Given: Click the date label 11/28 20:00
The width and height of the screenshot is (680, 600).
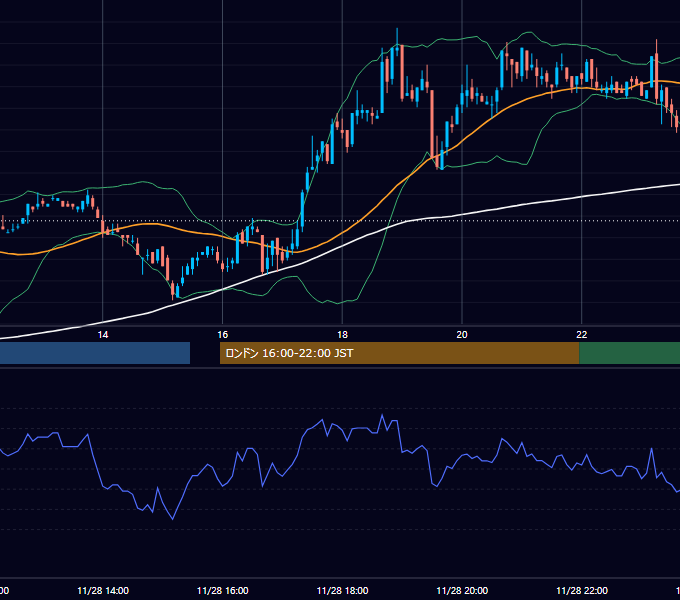Looking at the screenshot, I should click(x=462, y=590).
